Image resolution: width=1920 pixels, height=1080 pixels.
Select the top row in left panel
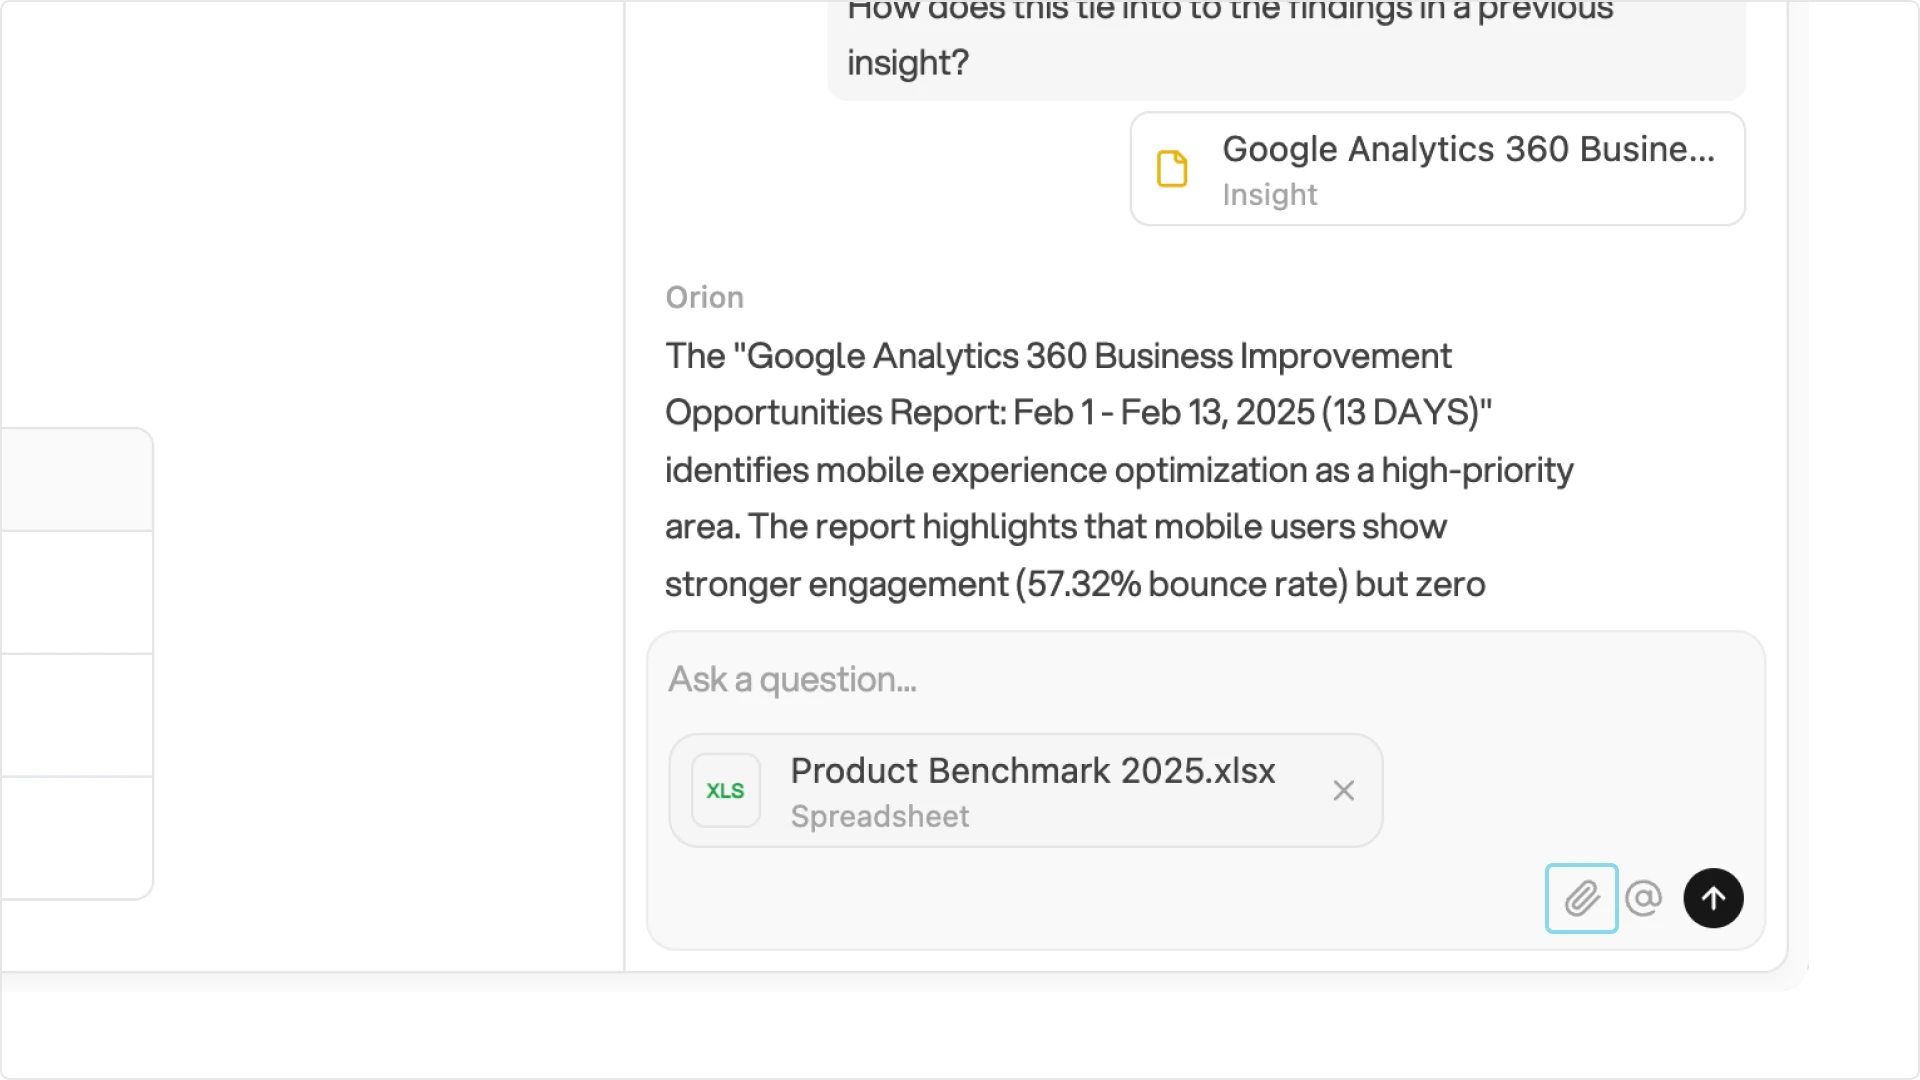pos(77,480)
